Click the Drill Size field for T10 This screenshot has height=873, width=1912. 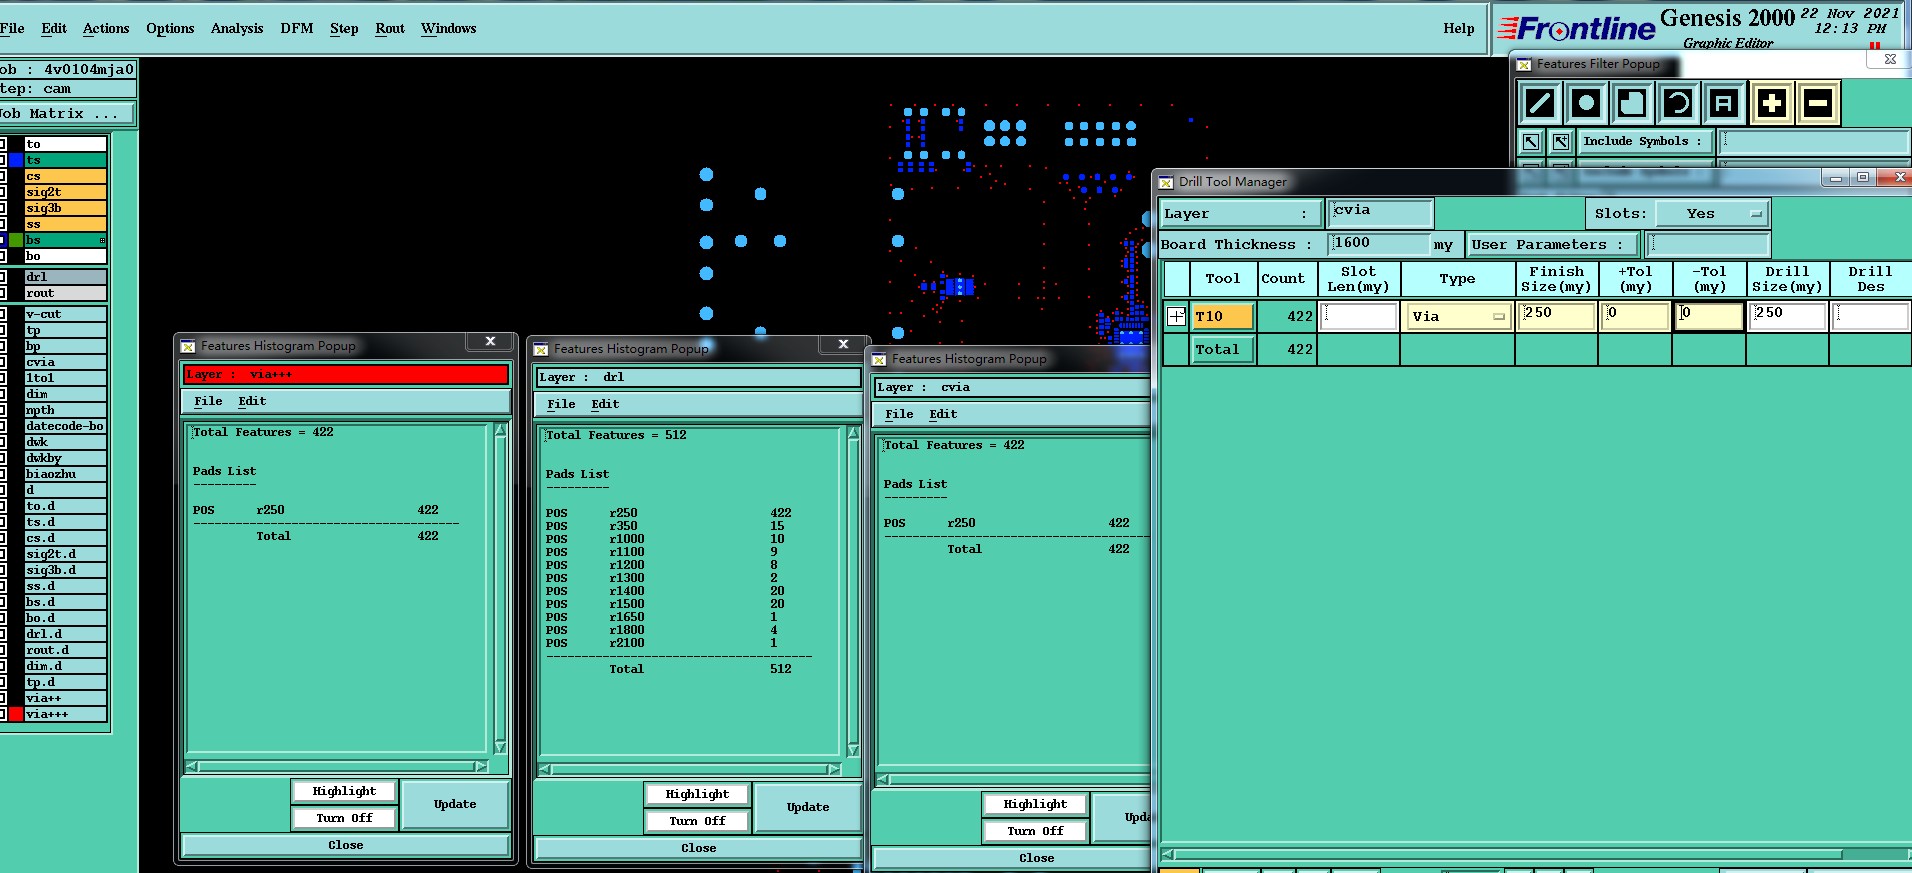click(x=1788, y=316)
